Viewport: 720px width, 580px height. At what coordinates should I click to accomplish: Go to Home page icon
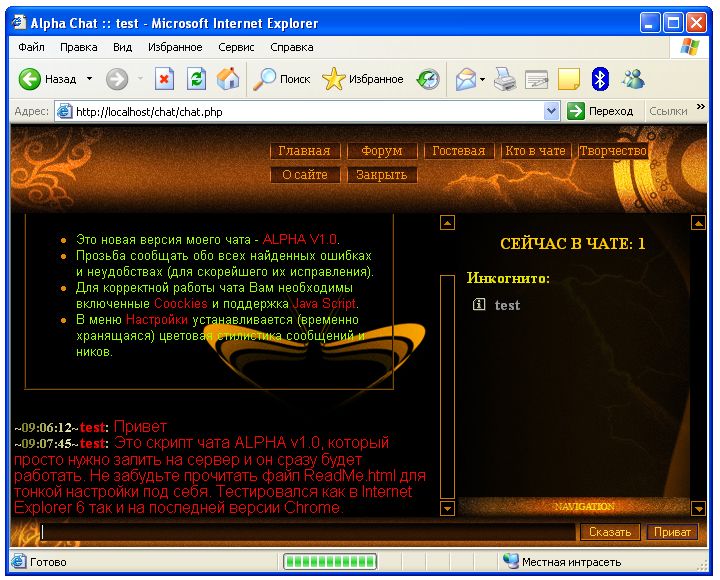(x=228, y=79)
